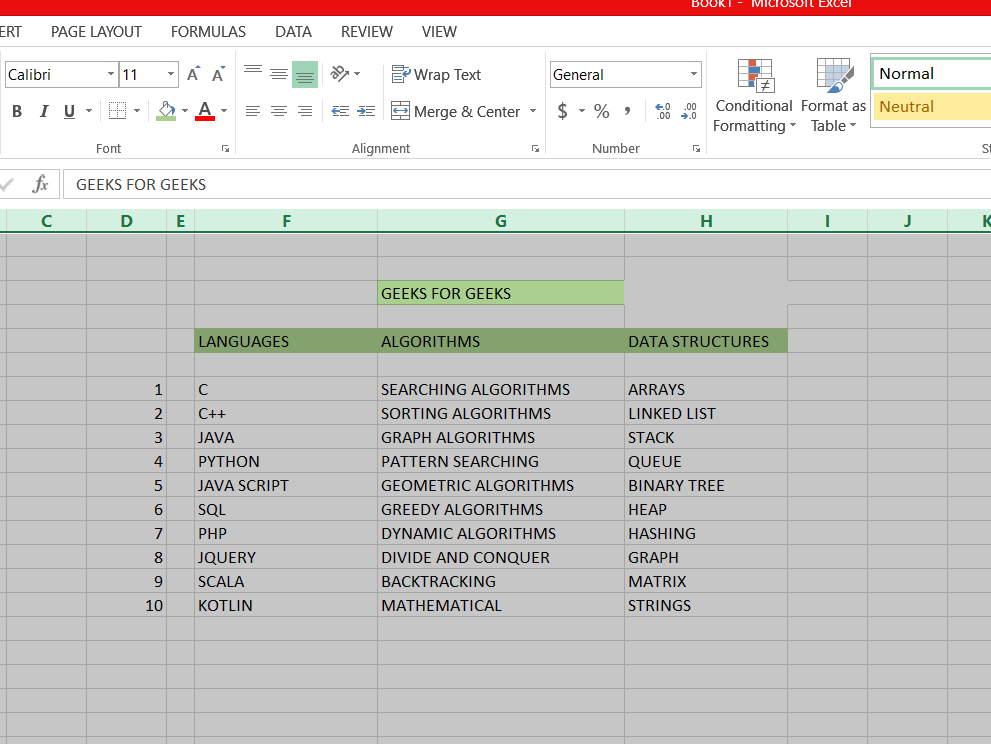This screenshot has height=744, width=991.
Task: Click Increase Decimal icon
Action: pyautogui.click(x=662, y=111)
